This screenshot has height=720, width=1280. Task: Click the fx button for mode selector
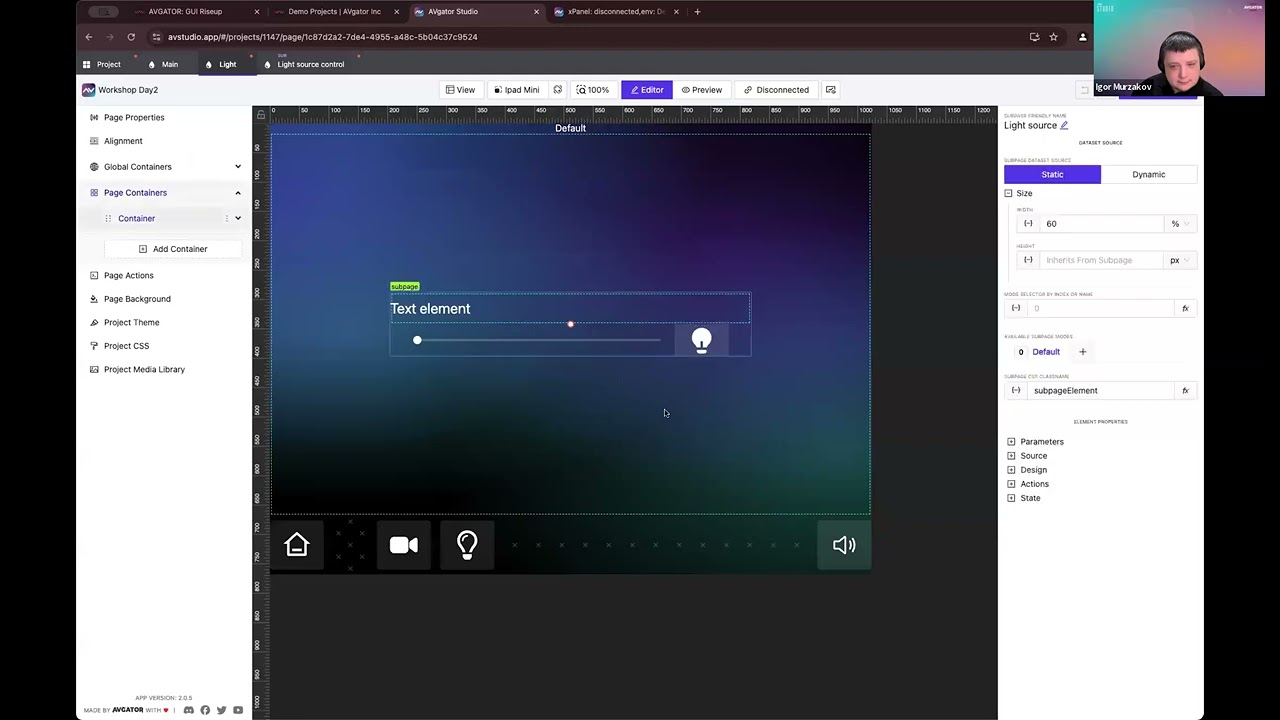(1185, 308)
